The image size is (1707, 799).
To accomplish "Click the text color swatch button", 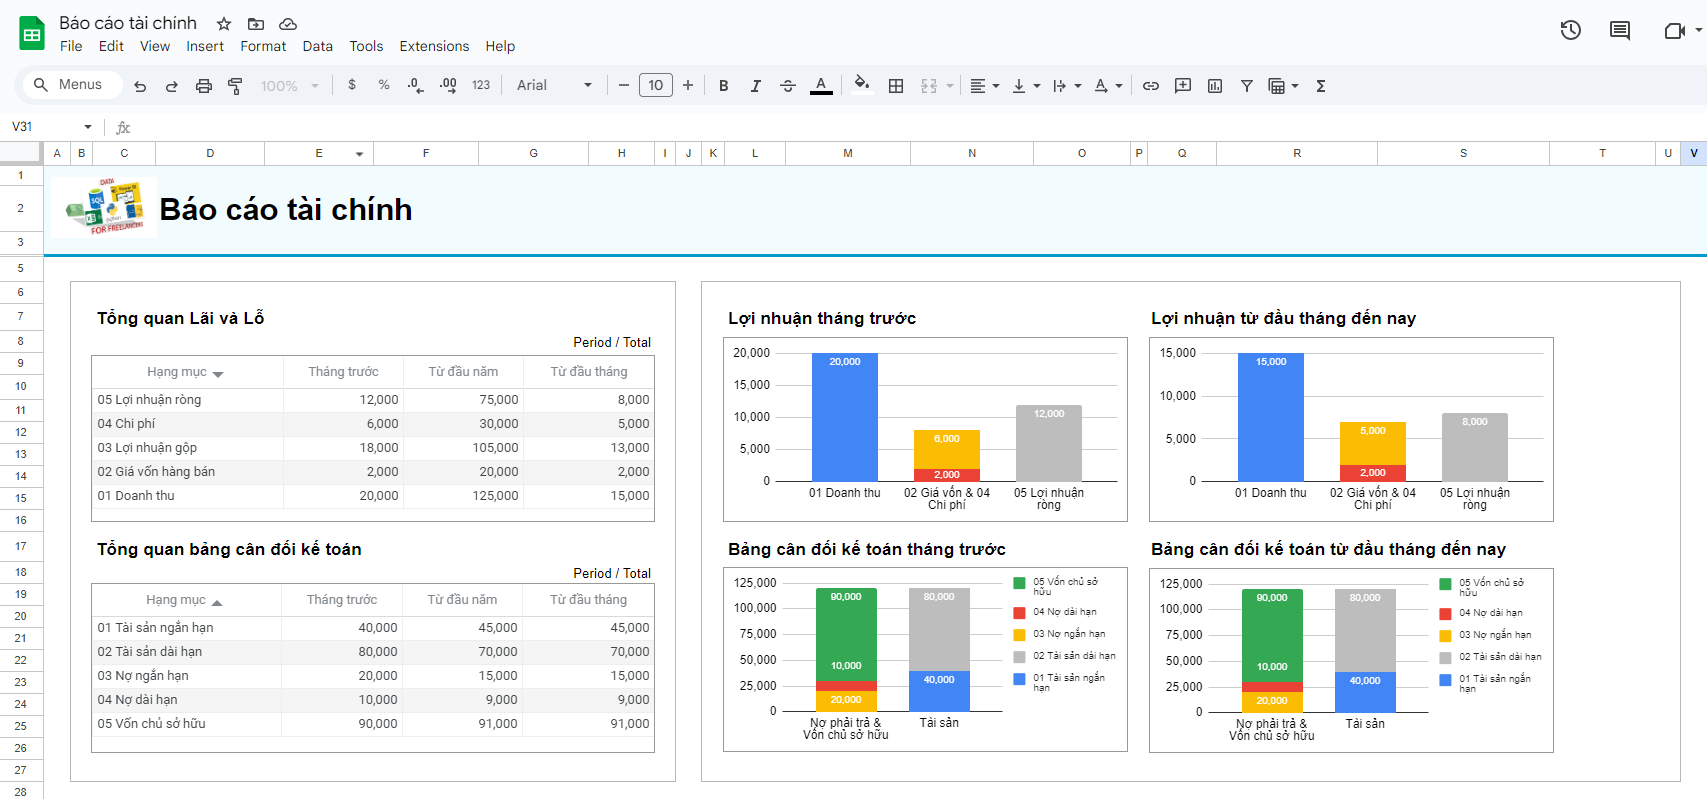I will tap(821, 86).
